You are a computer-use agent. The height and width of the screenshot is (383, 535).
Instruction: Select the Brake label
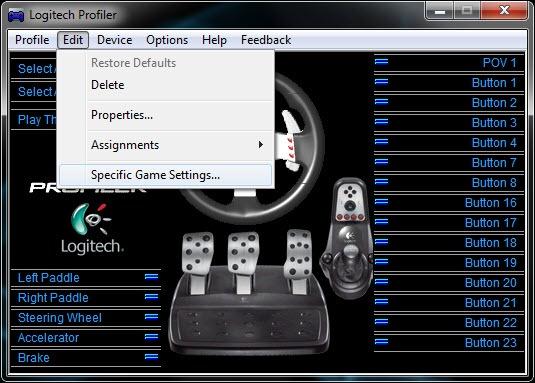click(33, 358)
